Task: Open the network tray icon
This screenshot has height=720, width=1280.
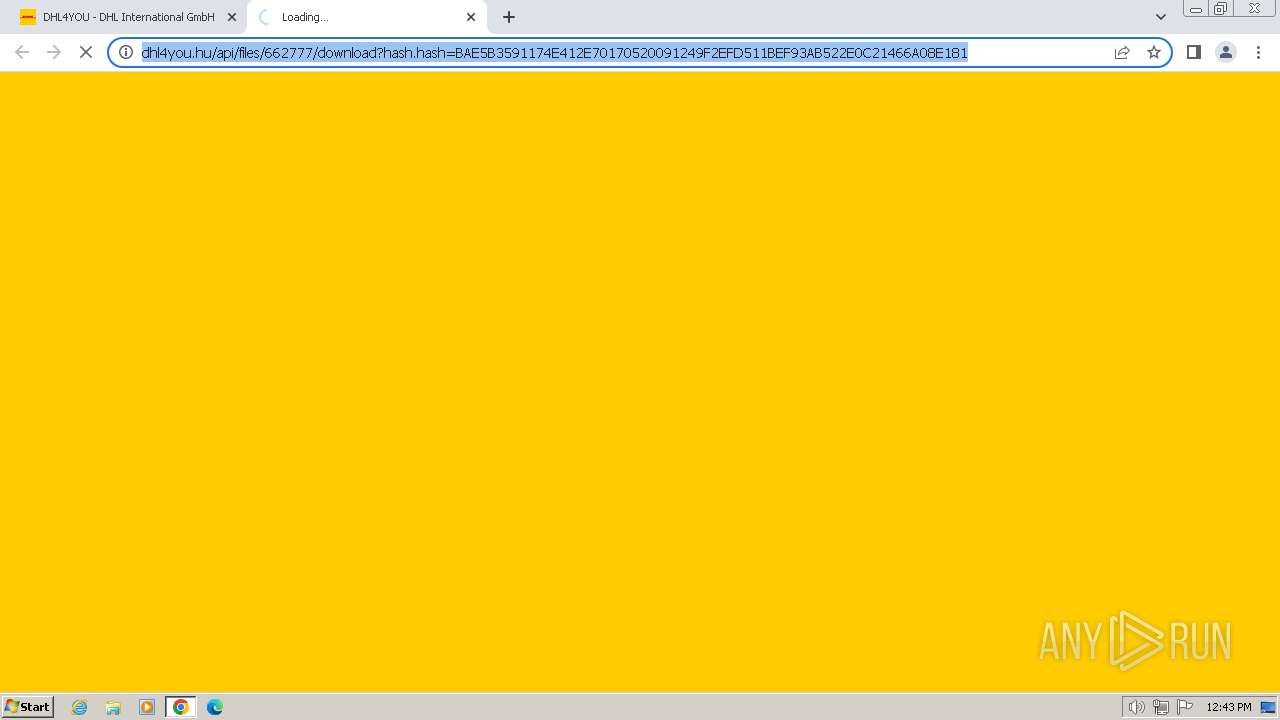Action: coord(1161,707)
